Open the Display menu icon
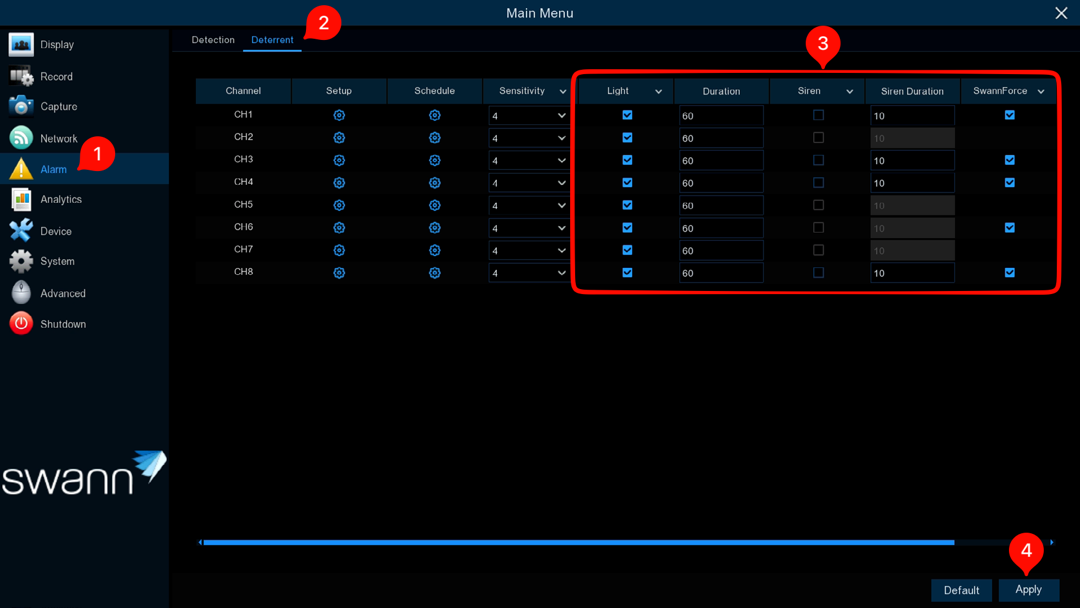The width and height of the screenshot is (1080, 608). point(21,44)
